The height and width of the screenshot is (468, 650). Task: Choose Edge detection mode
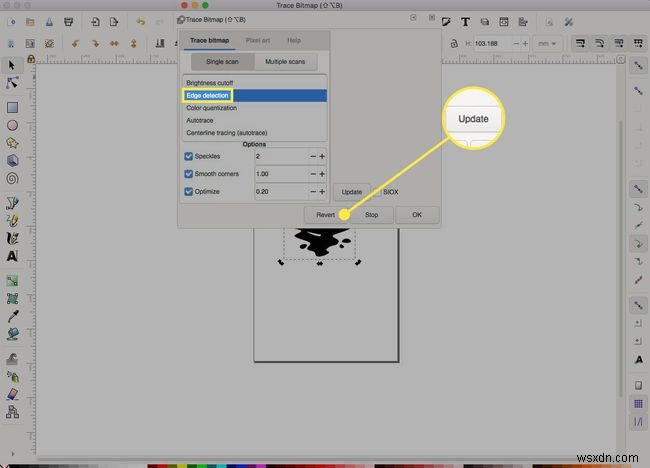tap(255, 95)
